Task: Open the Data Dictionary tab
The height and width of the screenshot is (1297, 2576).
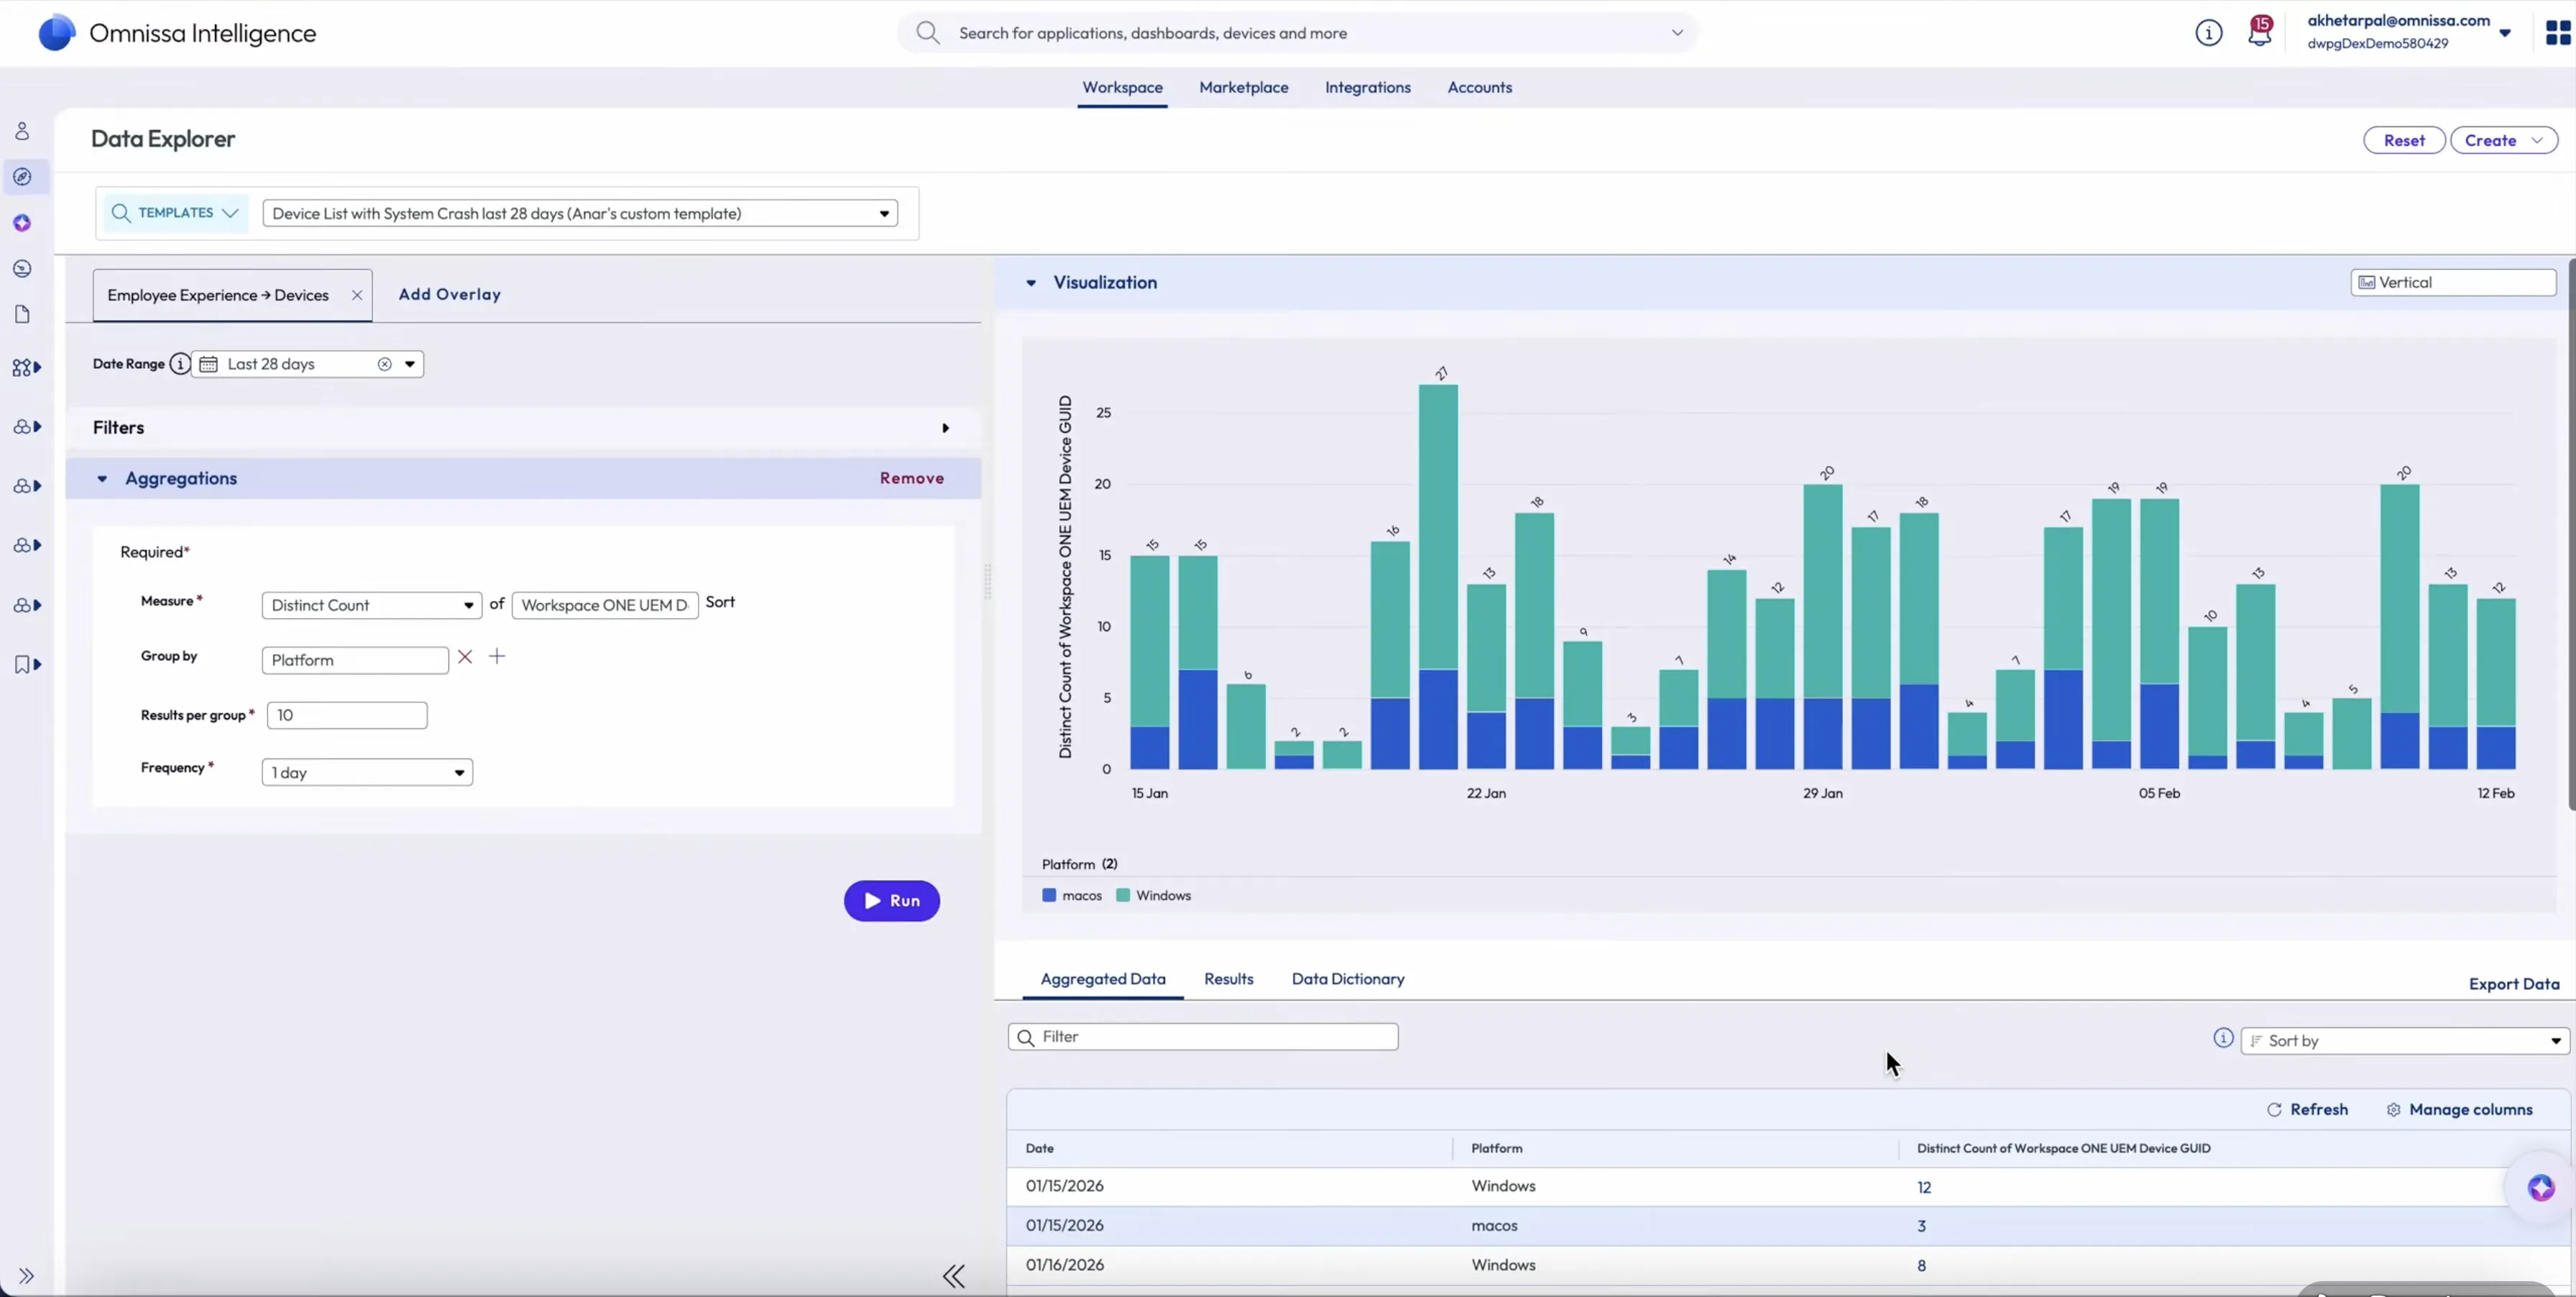Action: [x=1348, y=979]
